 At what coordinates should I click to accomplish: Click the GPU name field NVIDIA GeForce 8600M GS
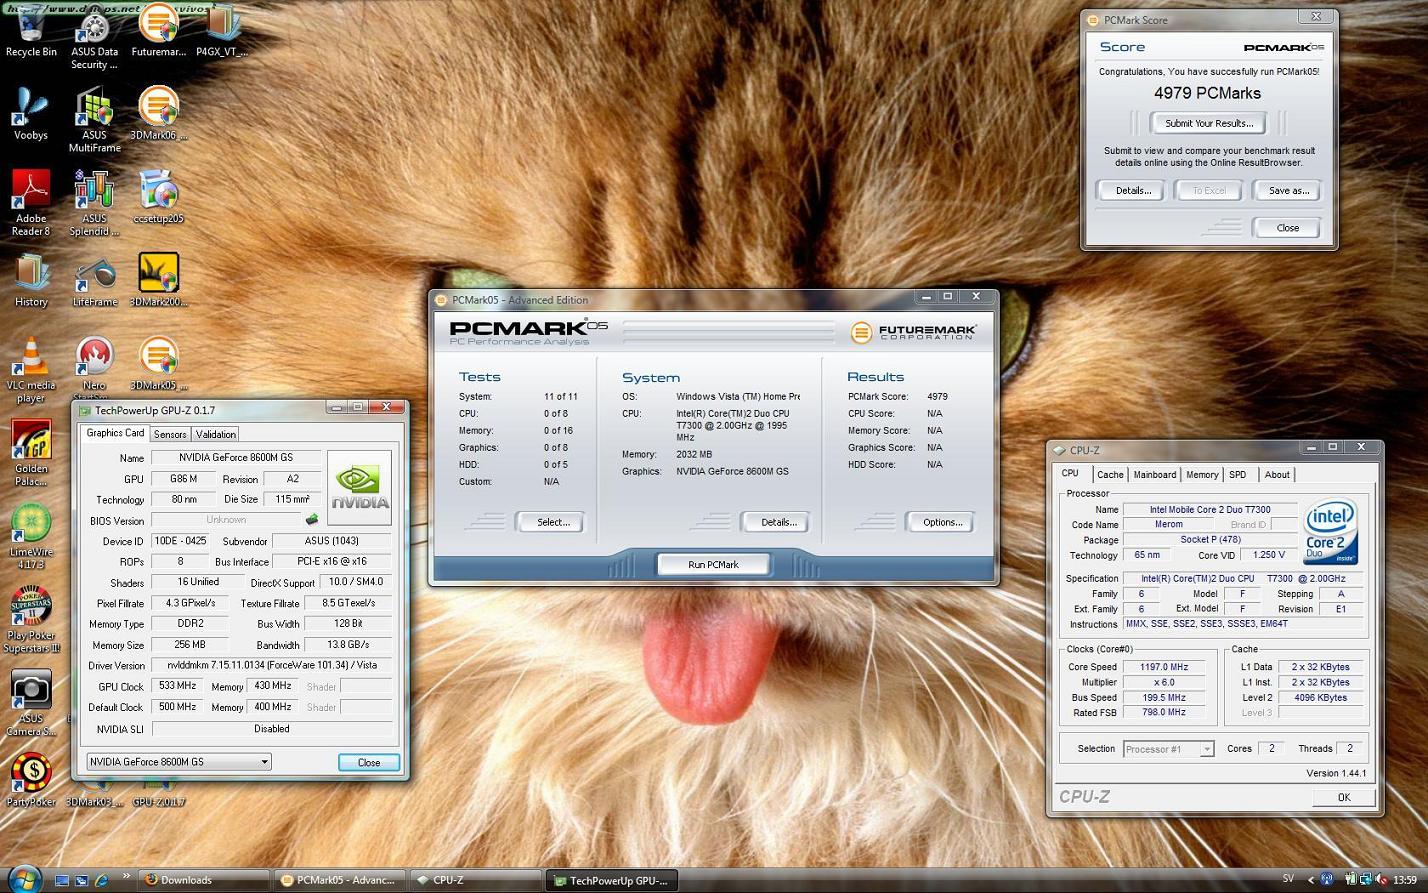point(236,458)
